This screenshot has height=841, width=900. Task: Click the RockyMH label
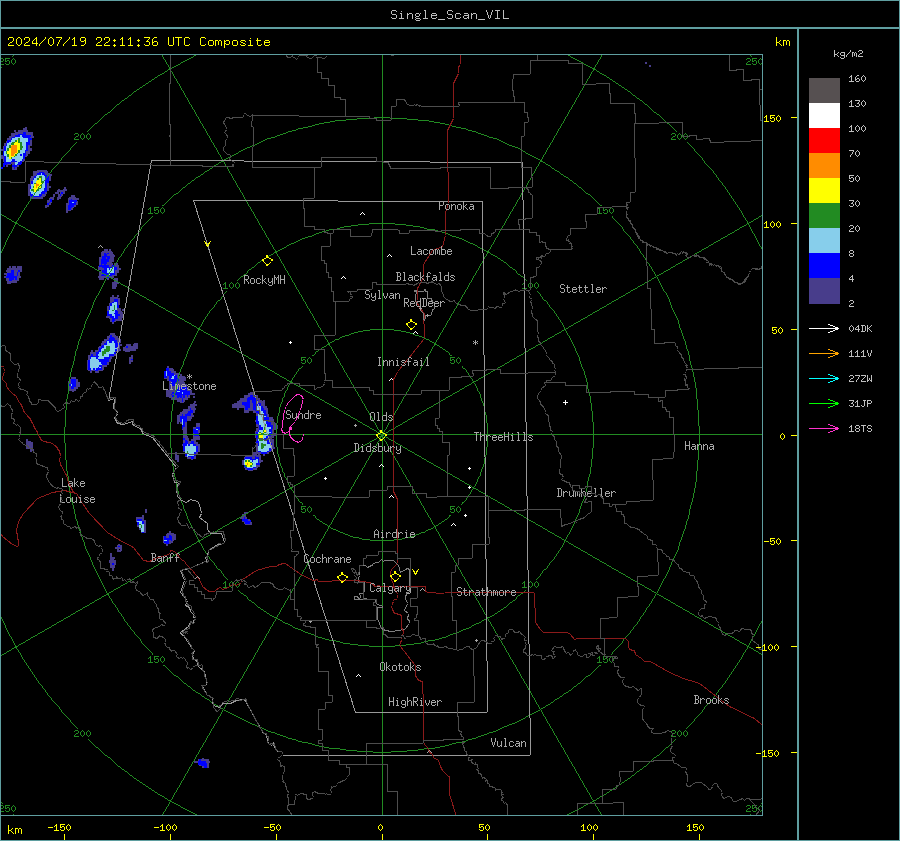(x=264, y=280)
